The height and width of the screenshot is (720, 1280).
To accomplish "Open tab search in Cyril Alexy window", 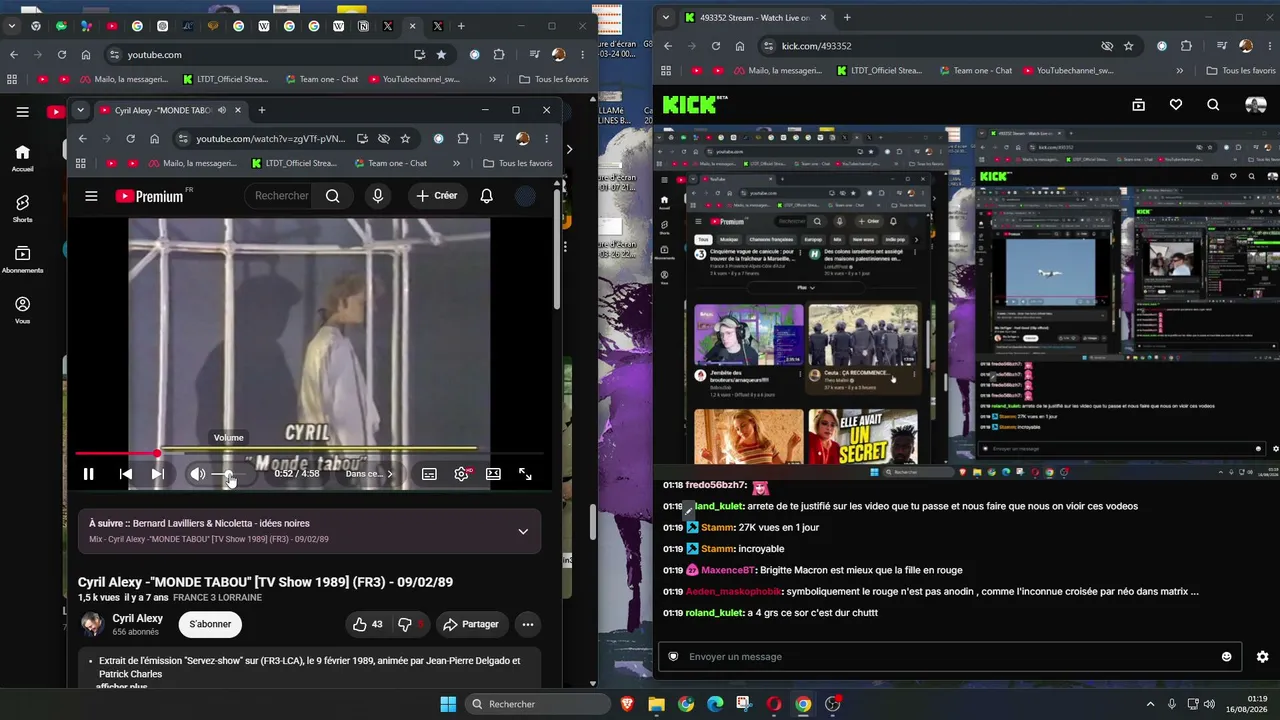I will click(80, 110).
